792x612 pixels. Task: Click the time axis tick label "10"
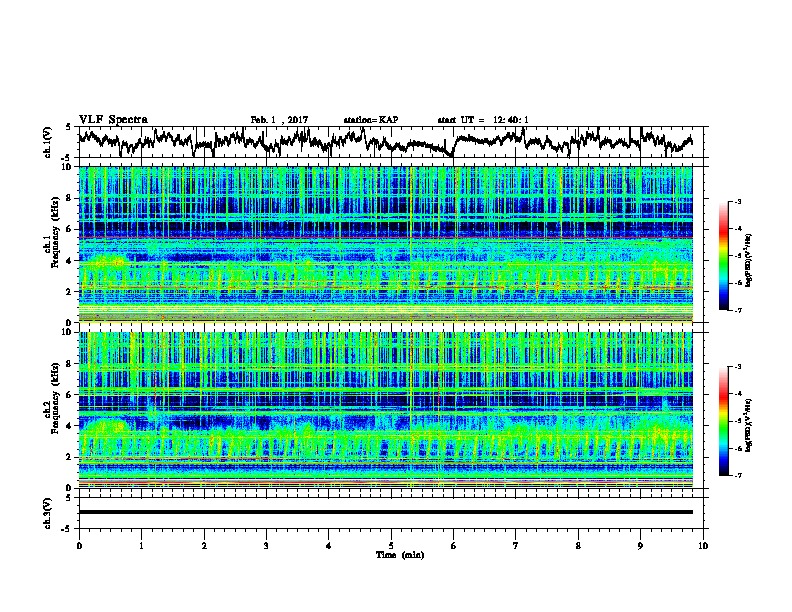pyautogui.click(x=703, y=546)
